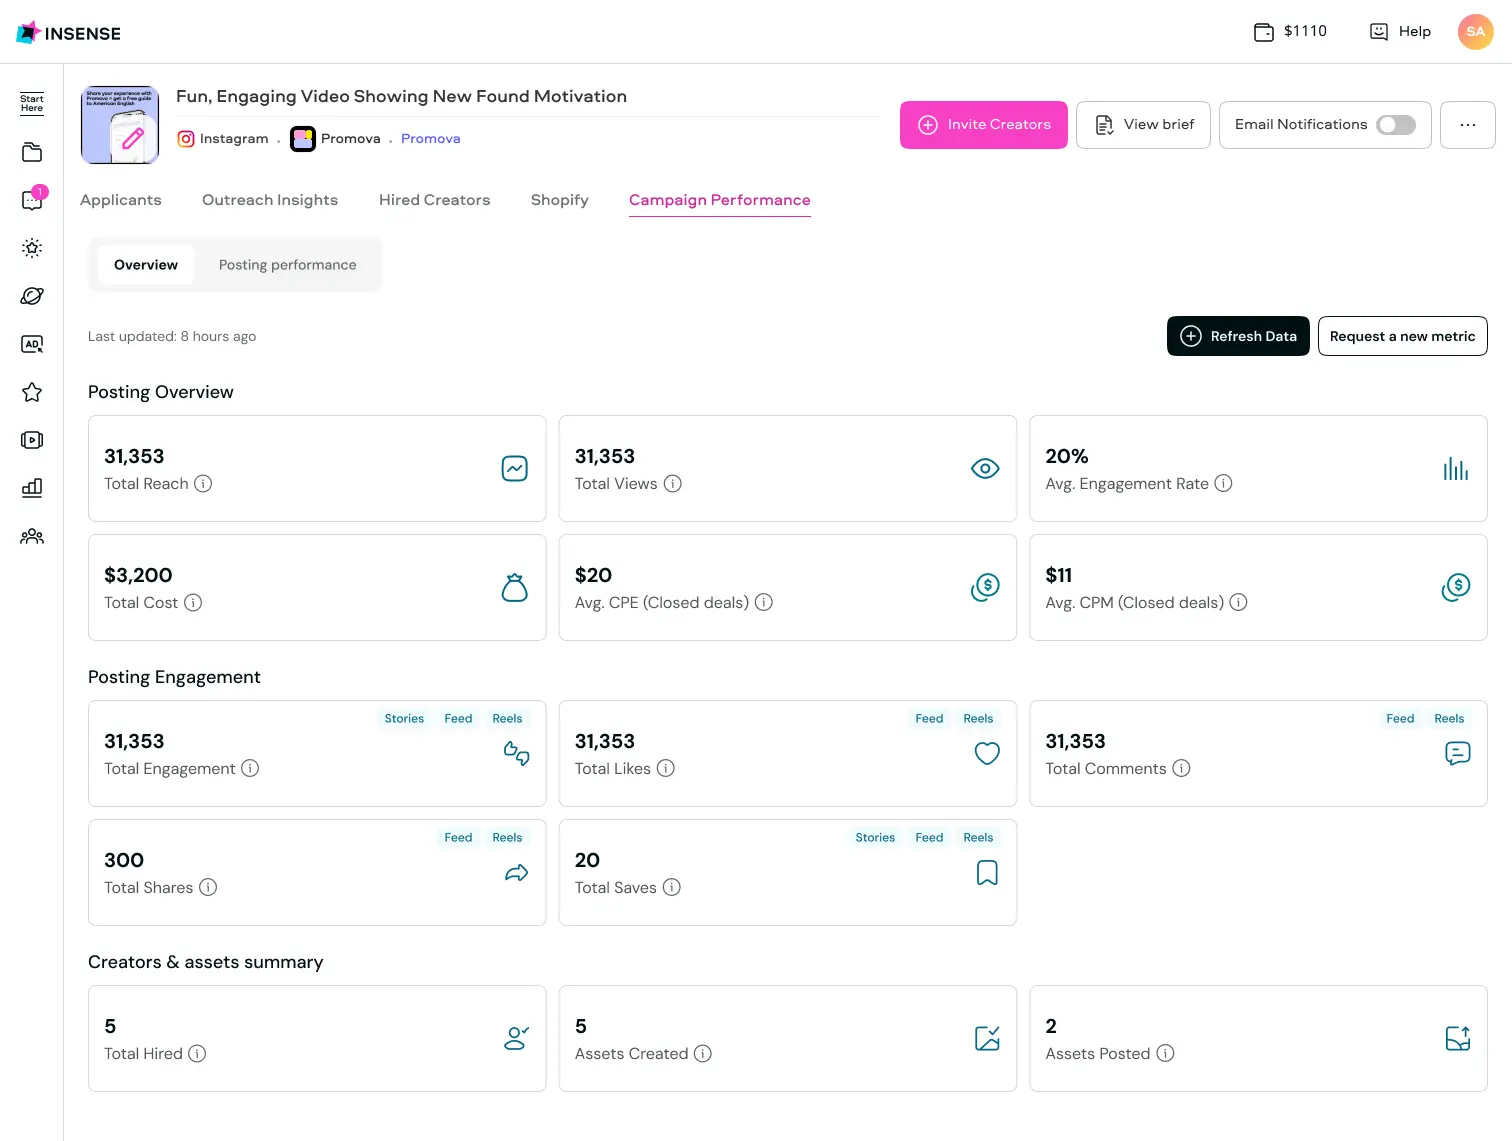Open the Start Here sidebar item
This screenshot has width=1512, height=1141.
pyautogui.click(x=32, y=104)
